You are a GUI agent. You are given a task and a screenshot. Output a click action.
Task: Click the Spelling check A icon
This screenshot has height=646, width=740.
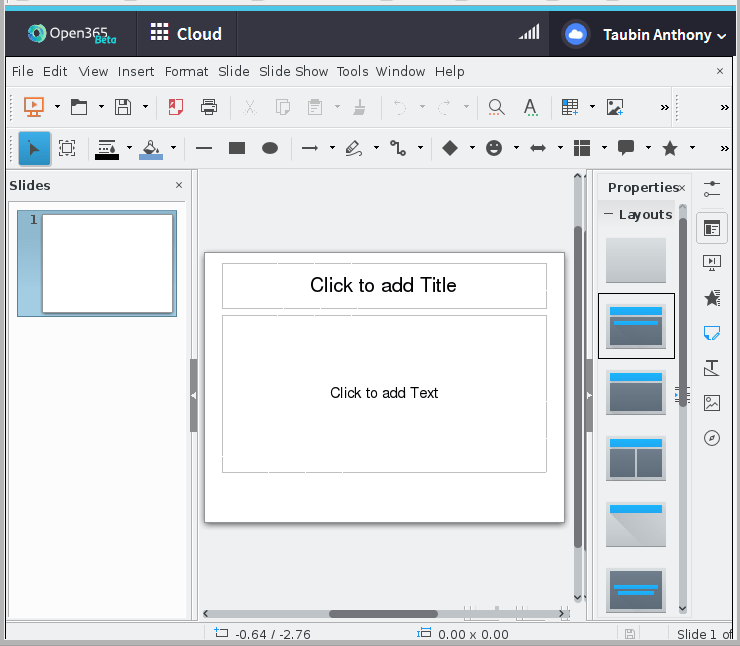[530, 107]
